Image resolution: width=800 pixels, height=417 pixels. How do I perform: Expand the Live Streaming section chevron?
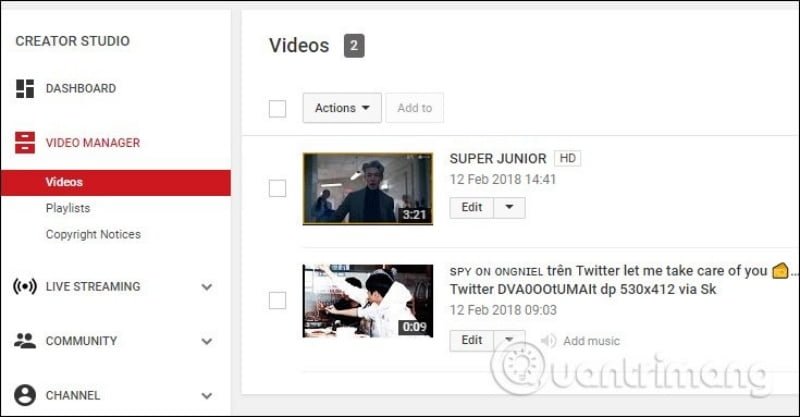[207, 287]
